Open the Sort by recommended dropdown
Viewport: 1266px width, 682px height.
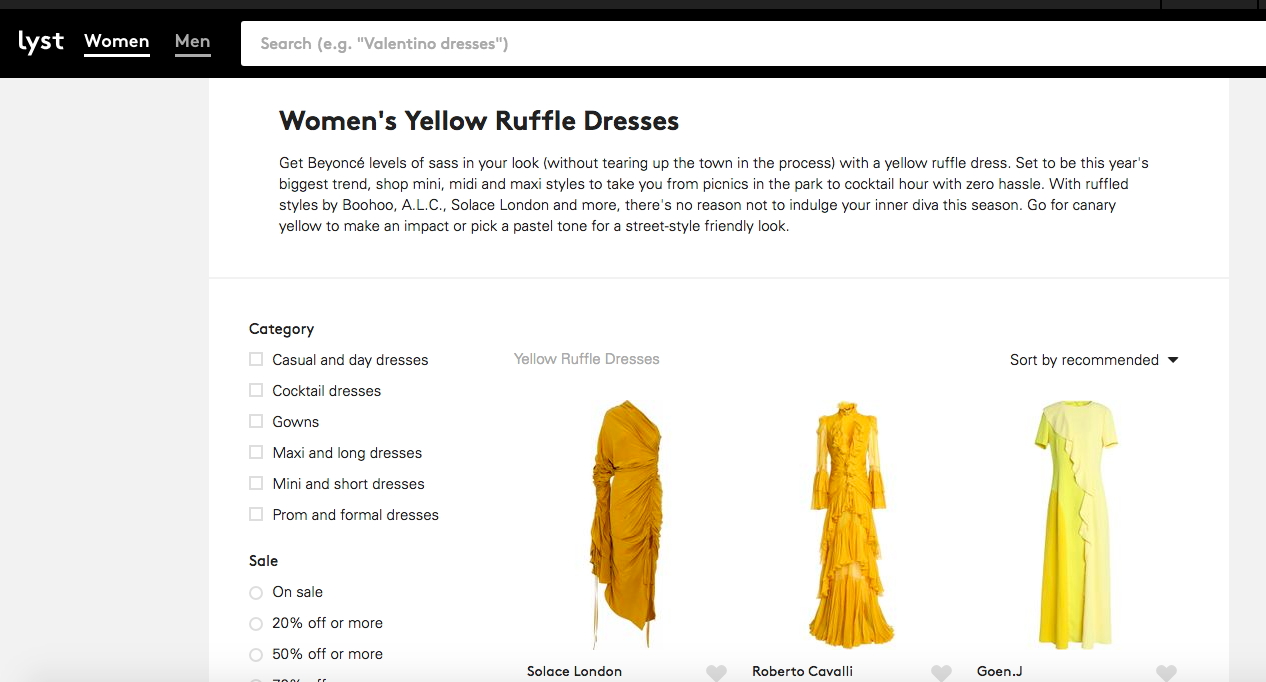pos(1094,360)
